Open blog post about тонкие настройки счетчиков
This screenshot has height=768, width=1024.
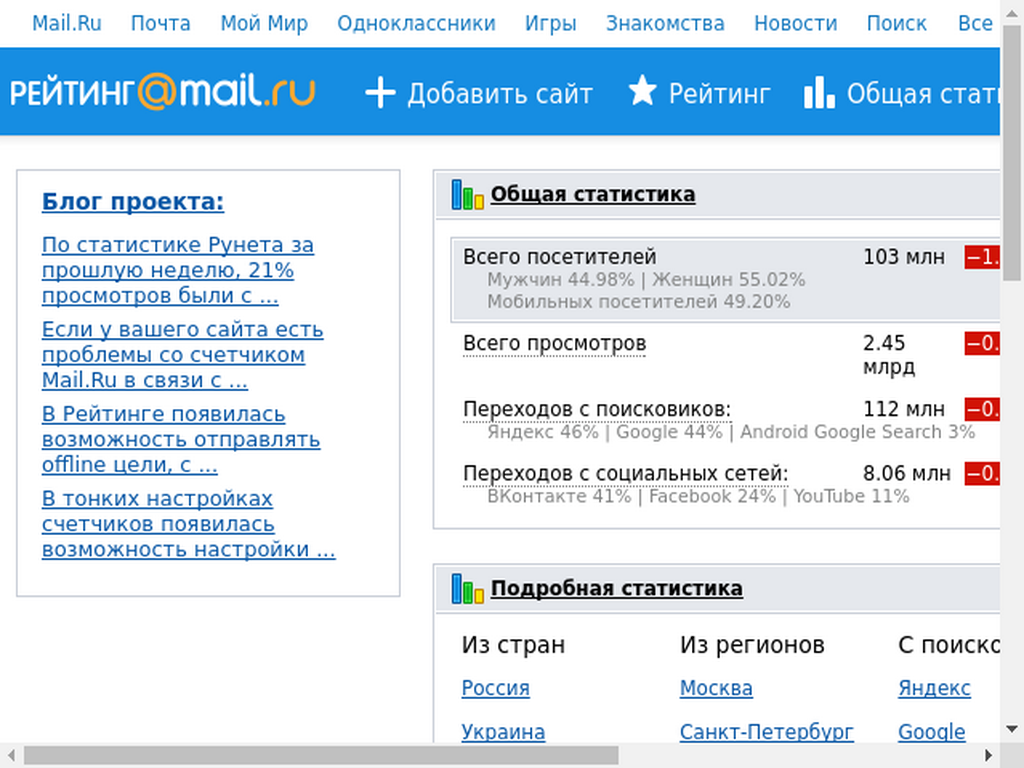click(188, 524)
